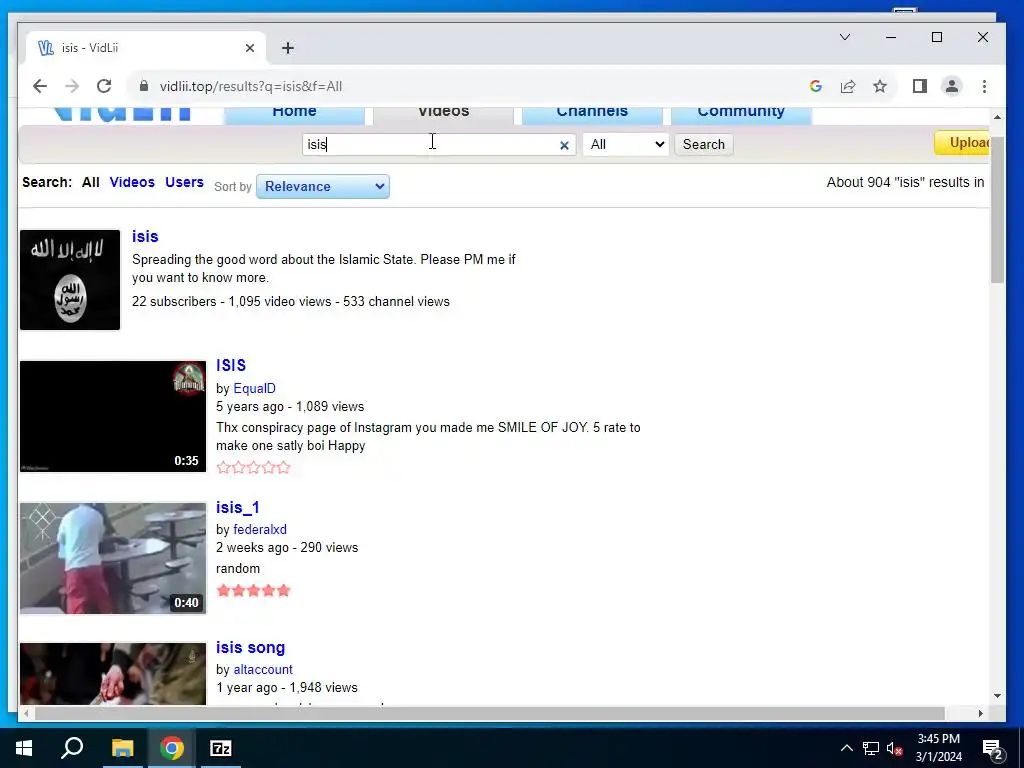Click the address bar URL
Screen dimensions: 1024x768
251,86
